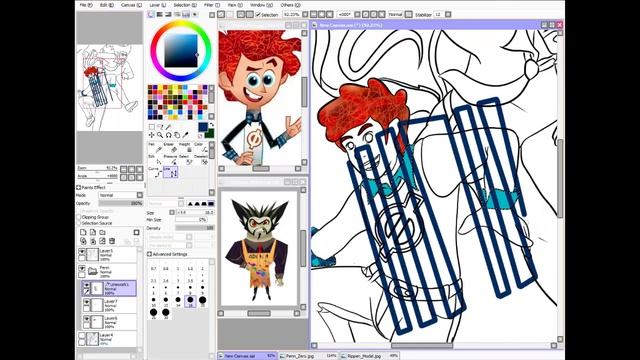Adjust the layer Opacity slider

(x=121, y=203)
